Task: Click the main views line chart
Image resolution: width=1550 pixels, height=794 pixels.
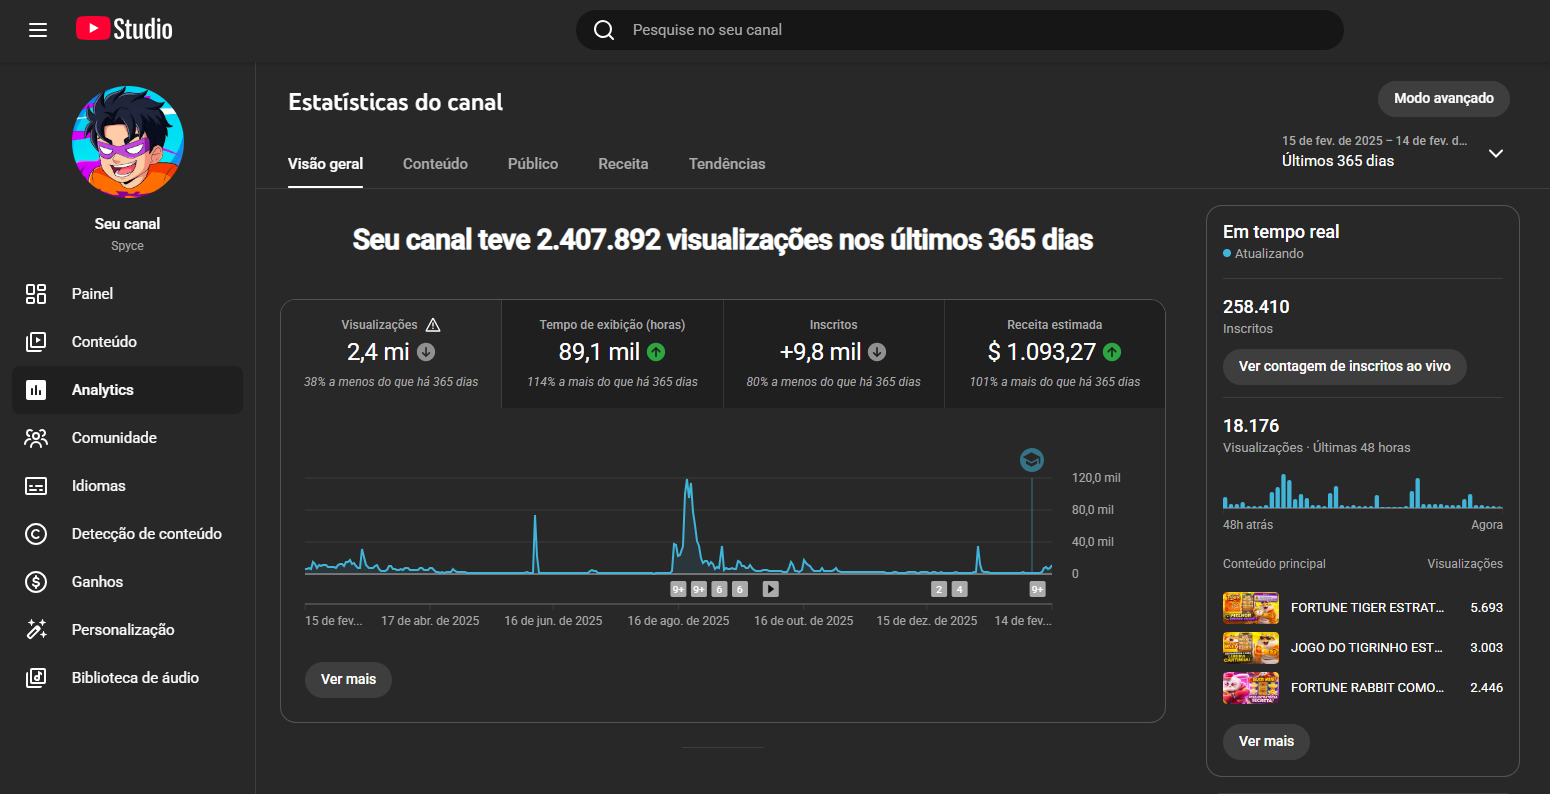Action: click(678, 525)
